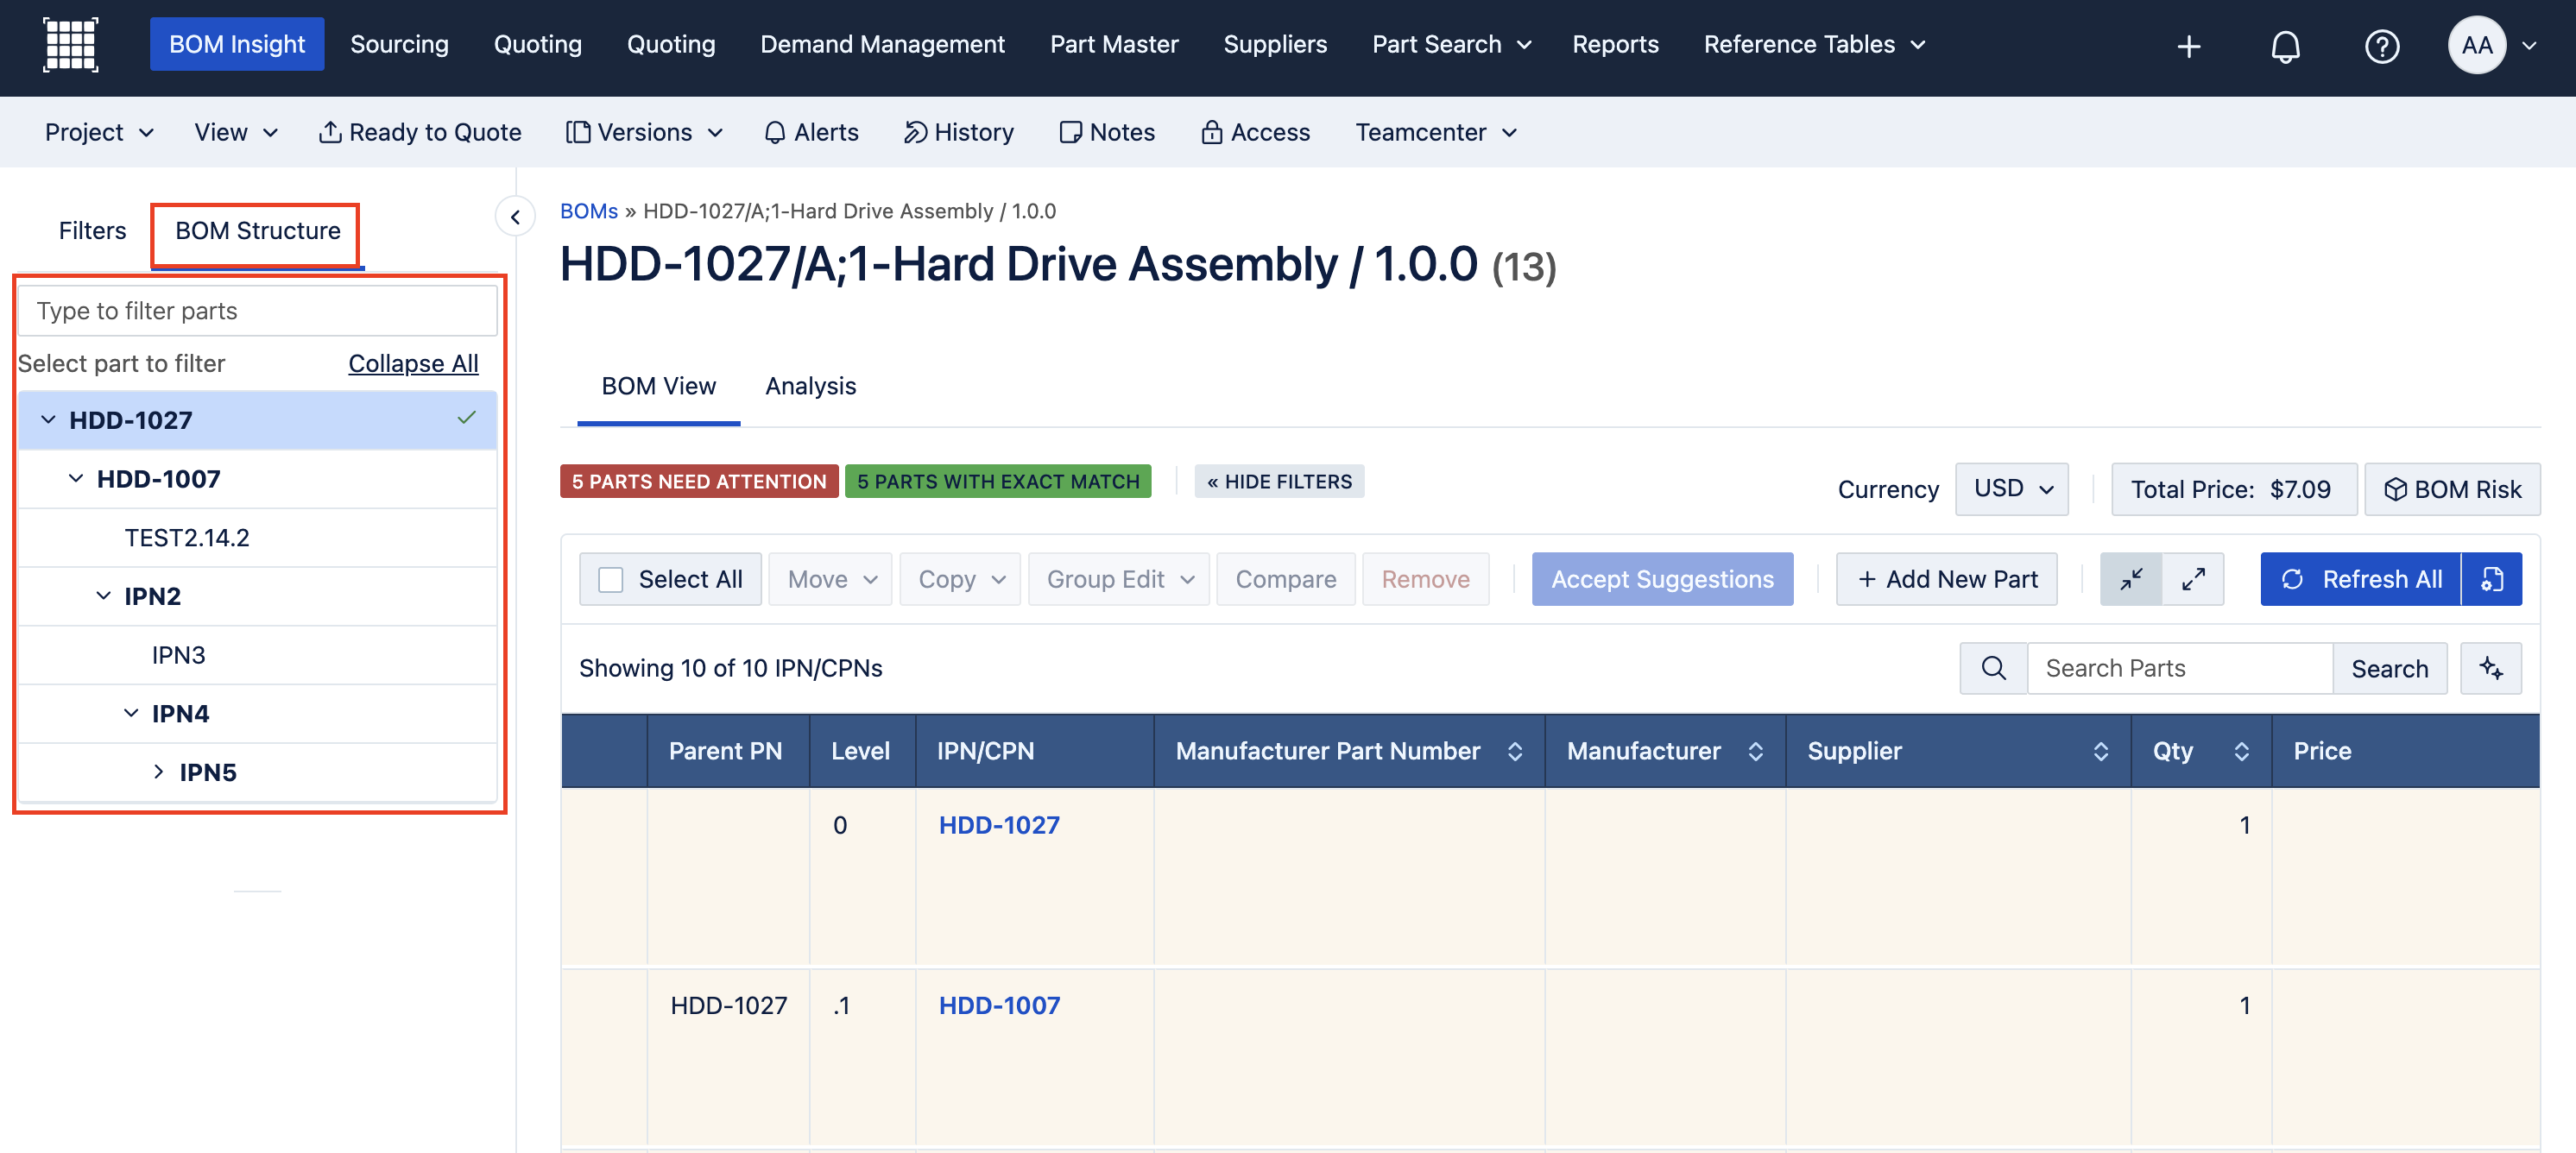Click the Search Parts input field
This screenshot has width=2576, height=1153.
click(x=2178, y=668)
